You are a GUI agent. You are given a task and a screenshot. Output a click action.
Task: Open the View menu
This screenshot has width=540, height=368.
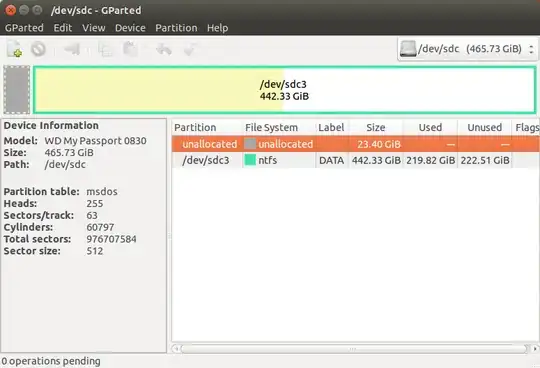coord(94,28)
